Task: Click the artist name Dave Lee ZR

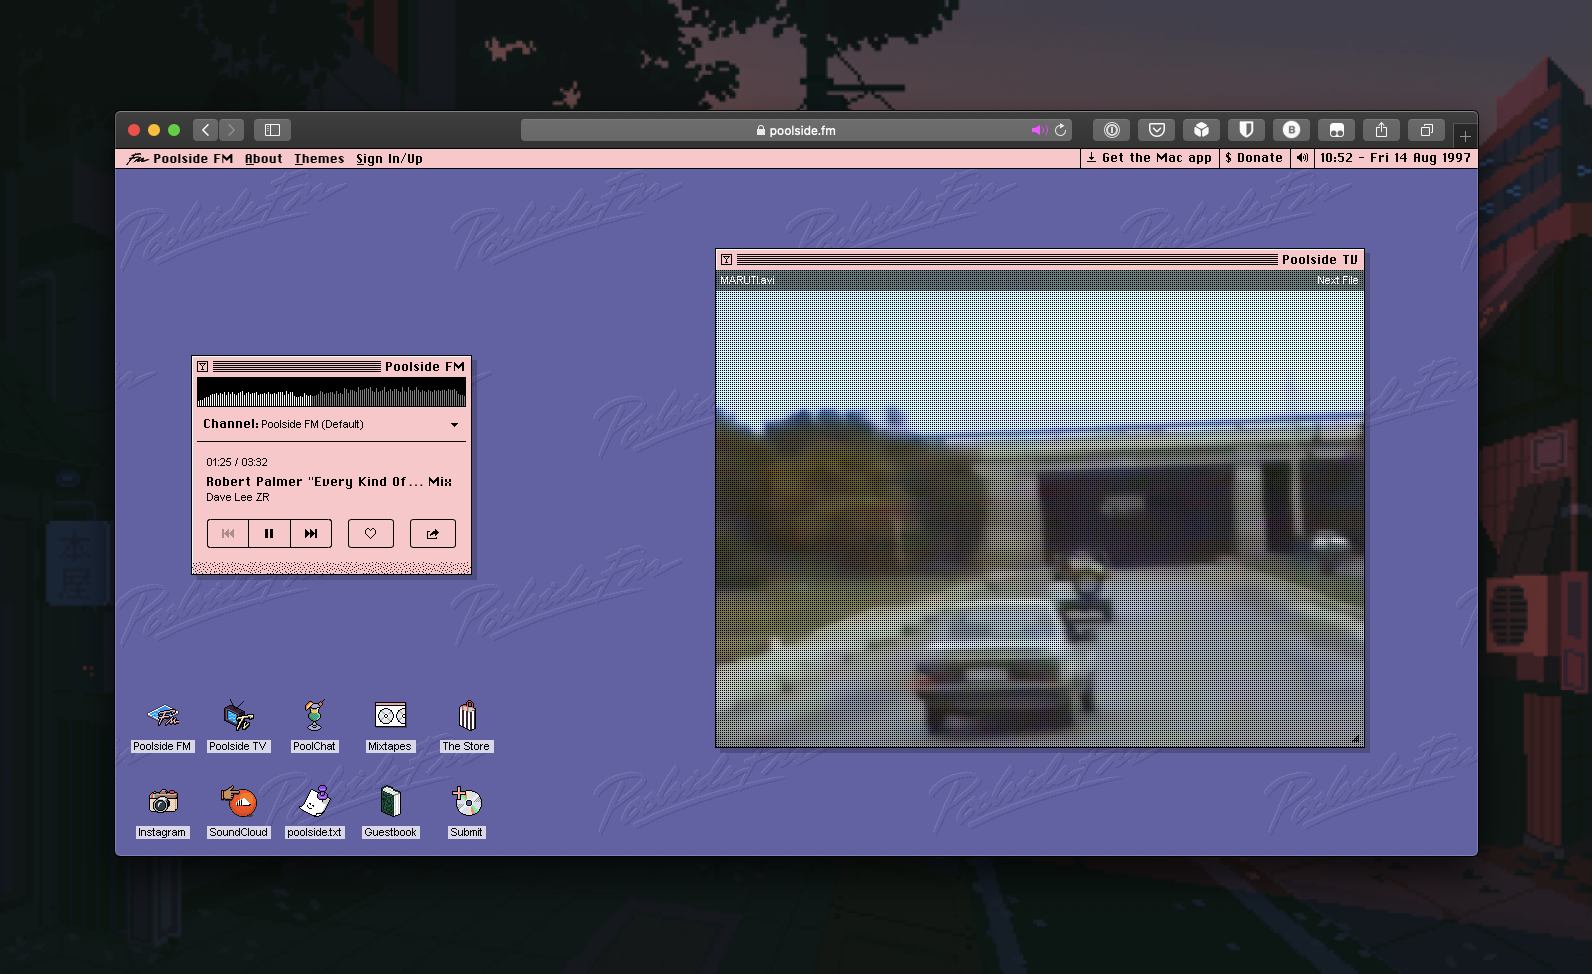Action: 238,497
